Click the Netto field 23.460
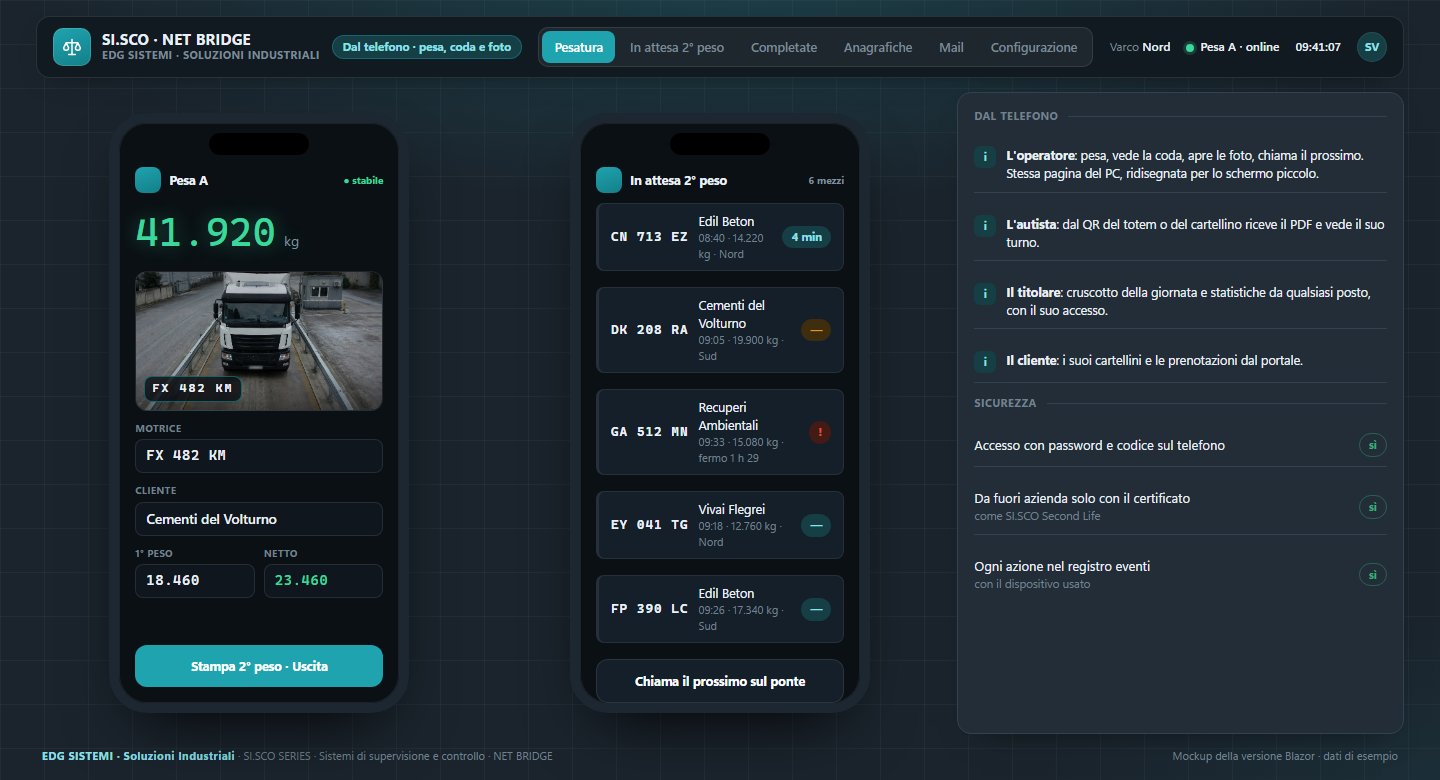Image resolution: width=1440 pixels, height=780 pixels. pyautogui.click(x=323, y=580)
